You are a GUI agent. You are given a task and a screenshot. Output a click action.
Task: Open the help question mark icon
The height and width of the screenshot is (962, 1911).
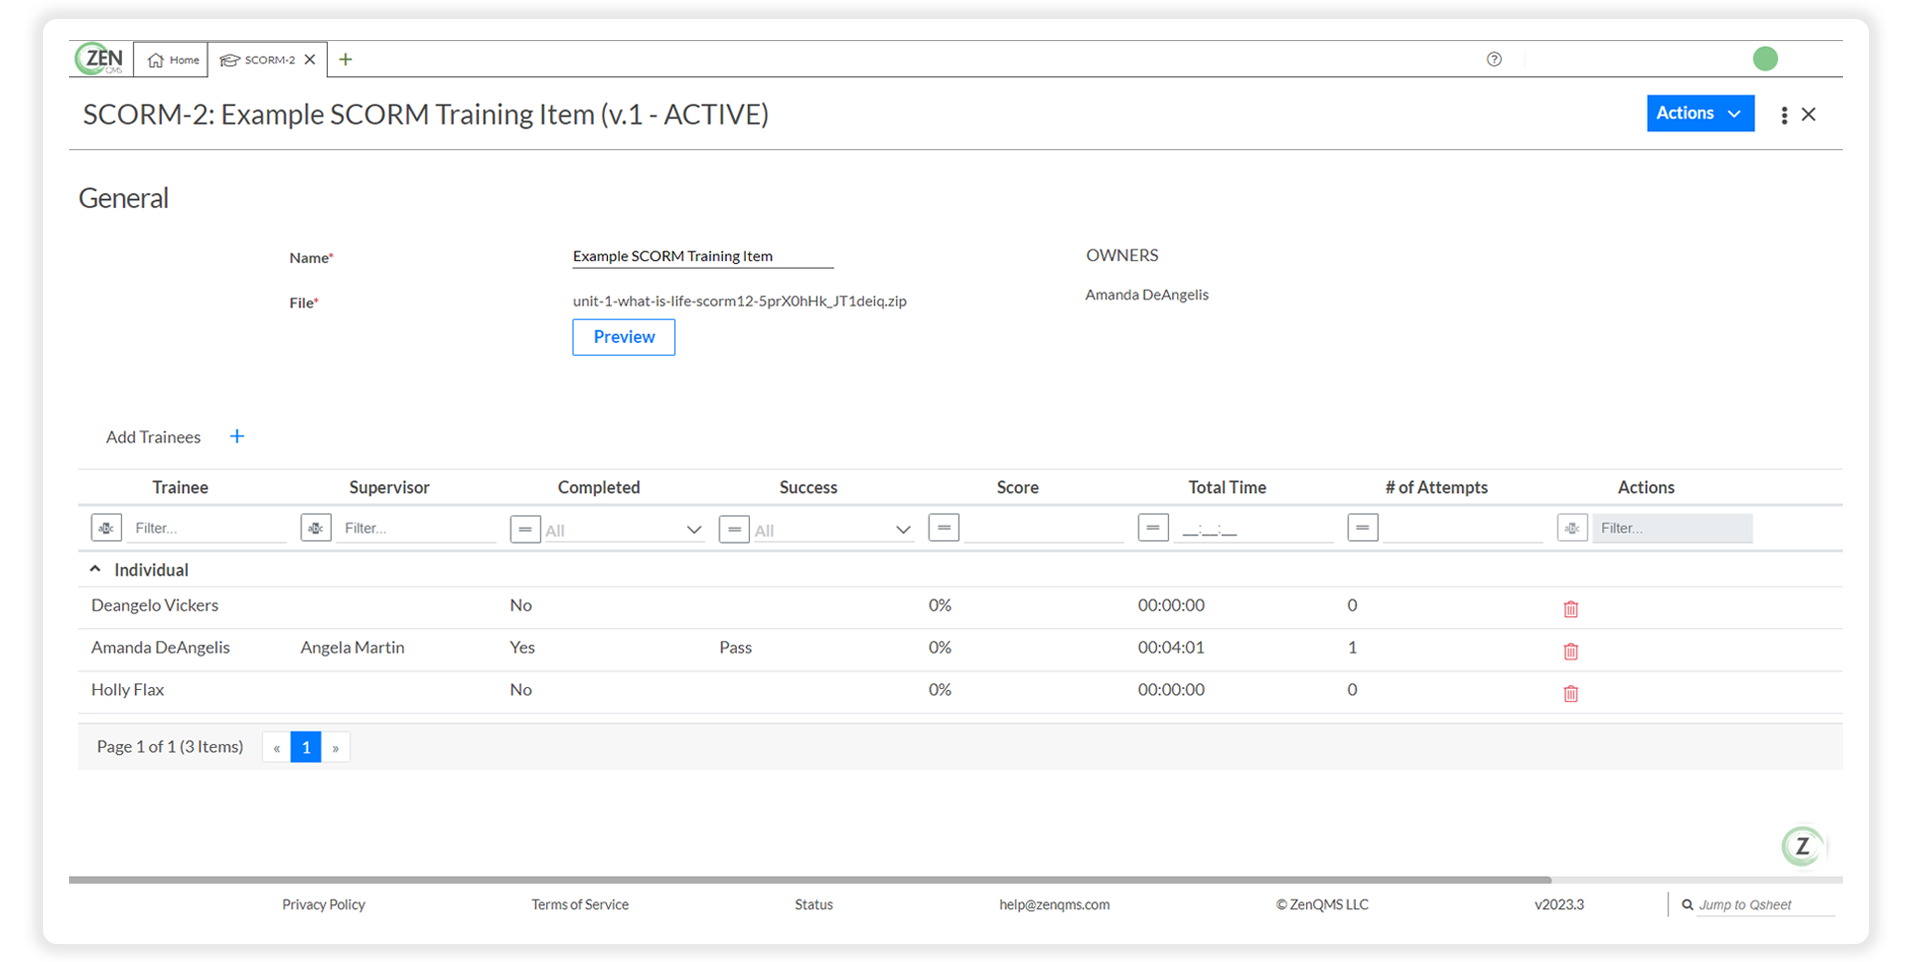point(1494,59)
